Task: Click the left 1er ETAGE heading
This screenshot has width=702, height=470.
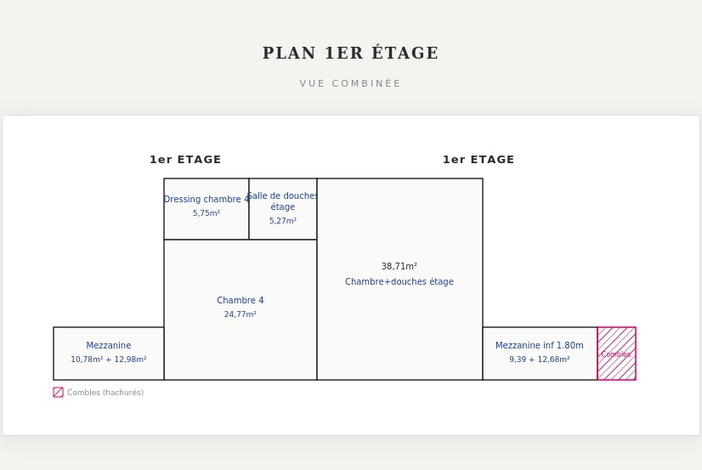Action: tap(185, 159)
